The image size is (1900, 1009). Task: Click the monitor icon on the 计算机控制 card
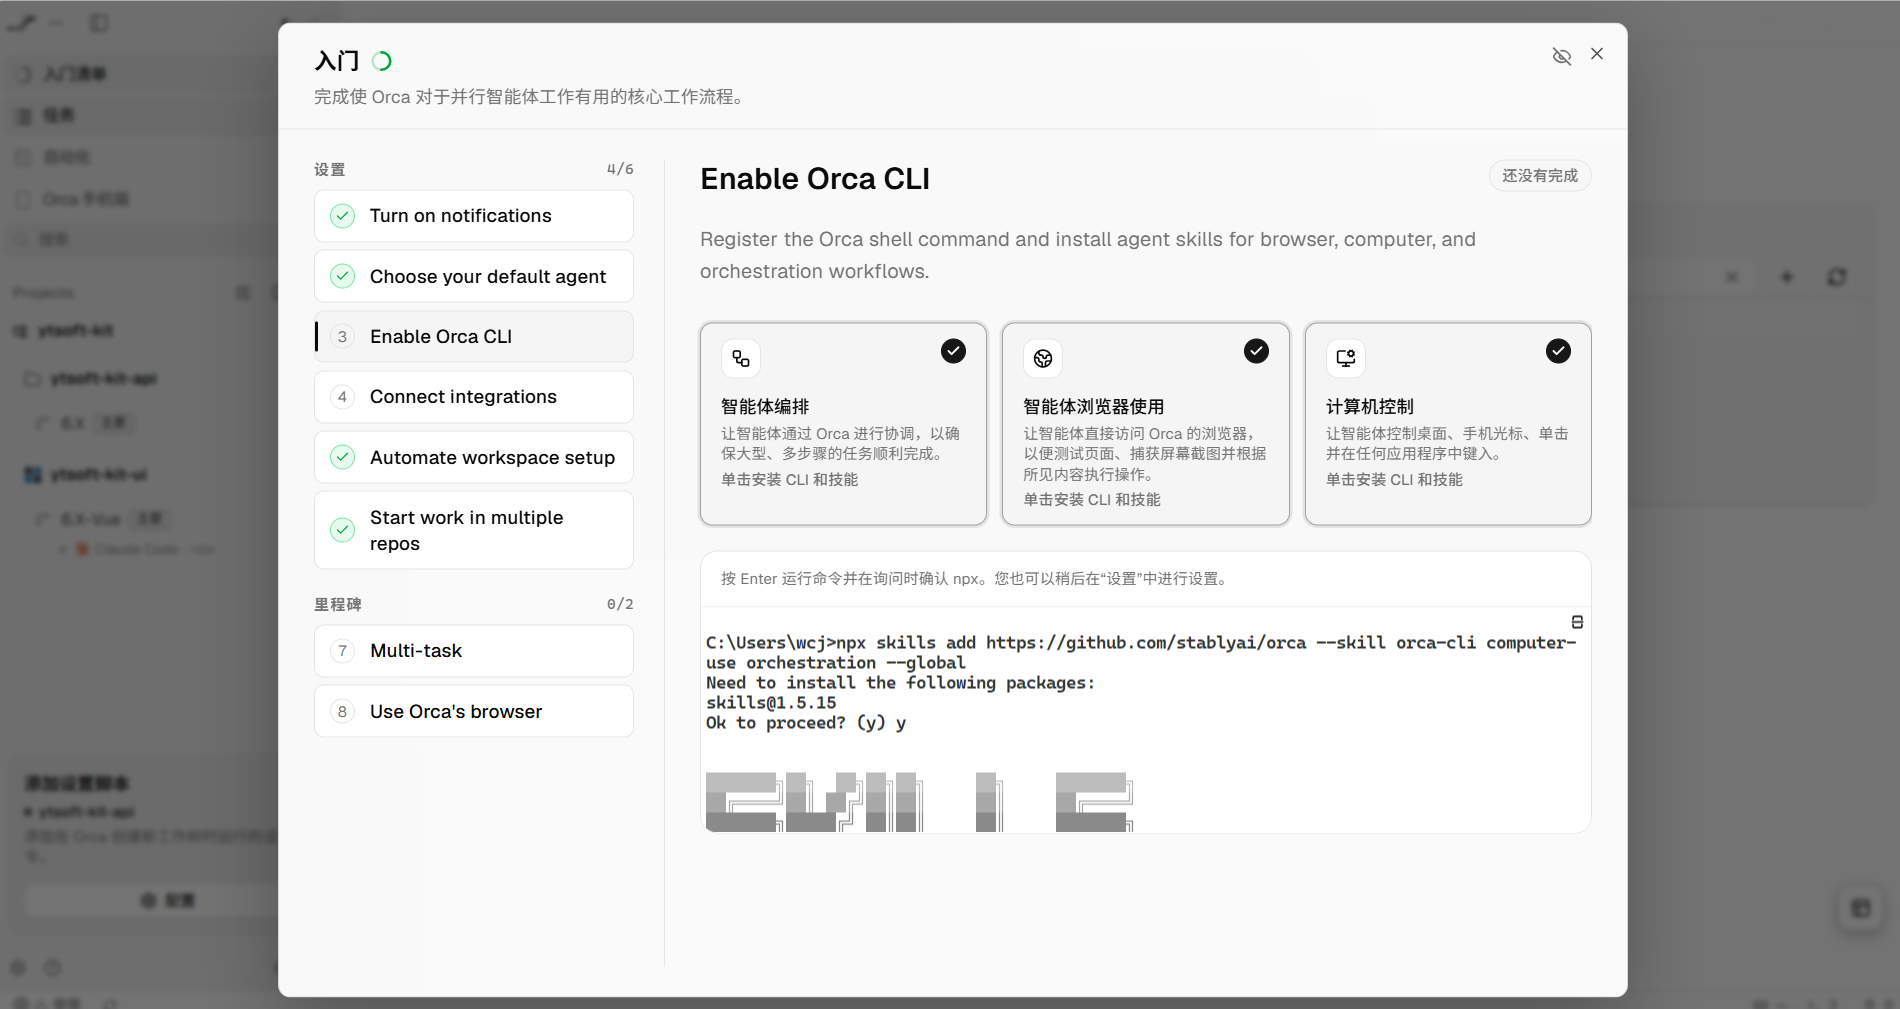1346,358
